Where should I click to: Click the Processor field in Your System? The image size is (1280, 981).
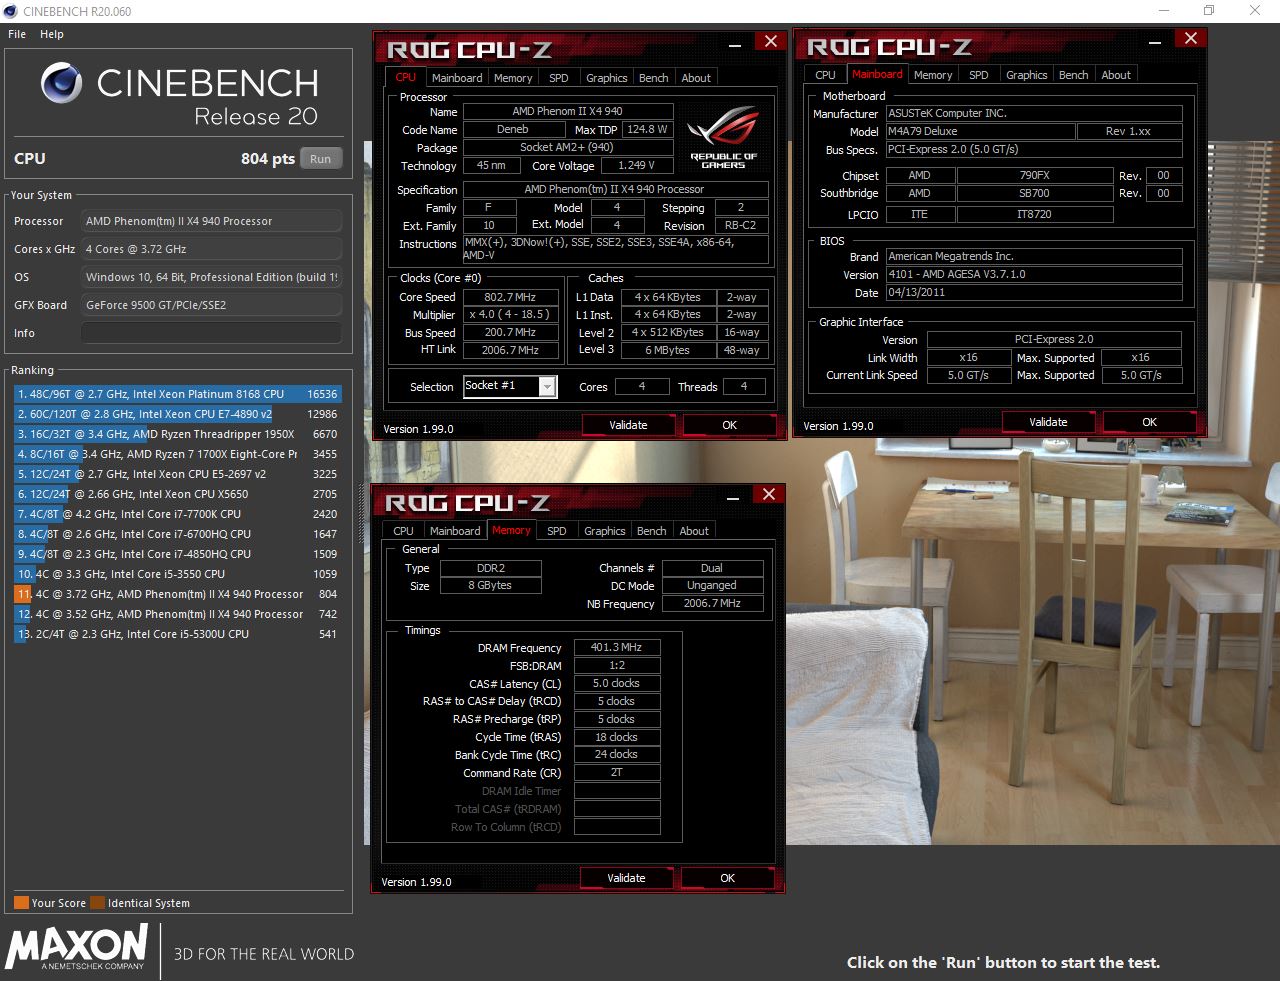point(211,221)
